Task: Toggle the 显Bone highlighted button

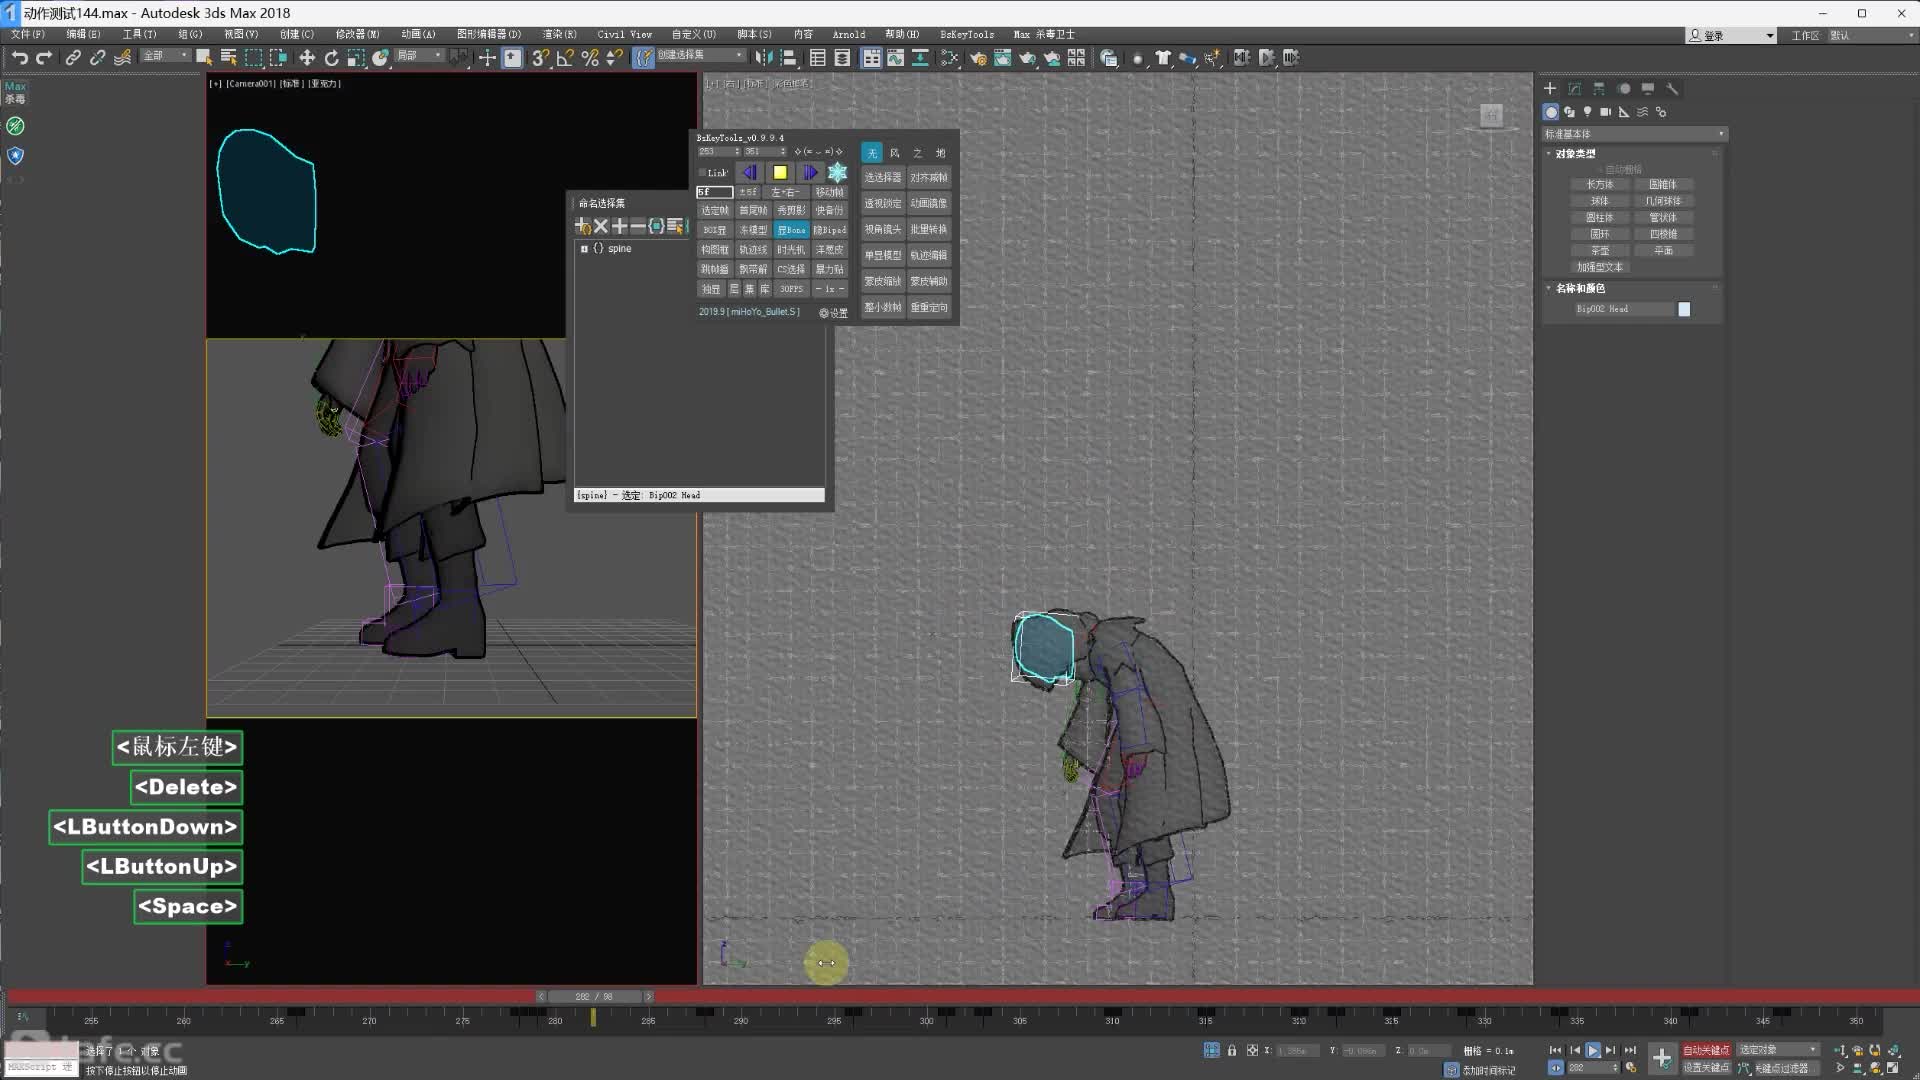Action: pos(791,230)
